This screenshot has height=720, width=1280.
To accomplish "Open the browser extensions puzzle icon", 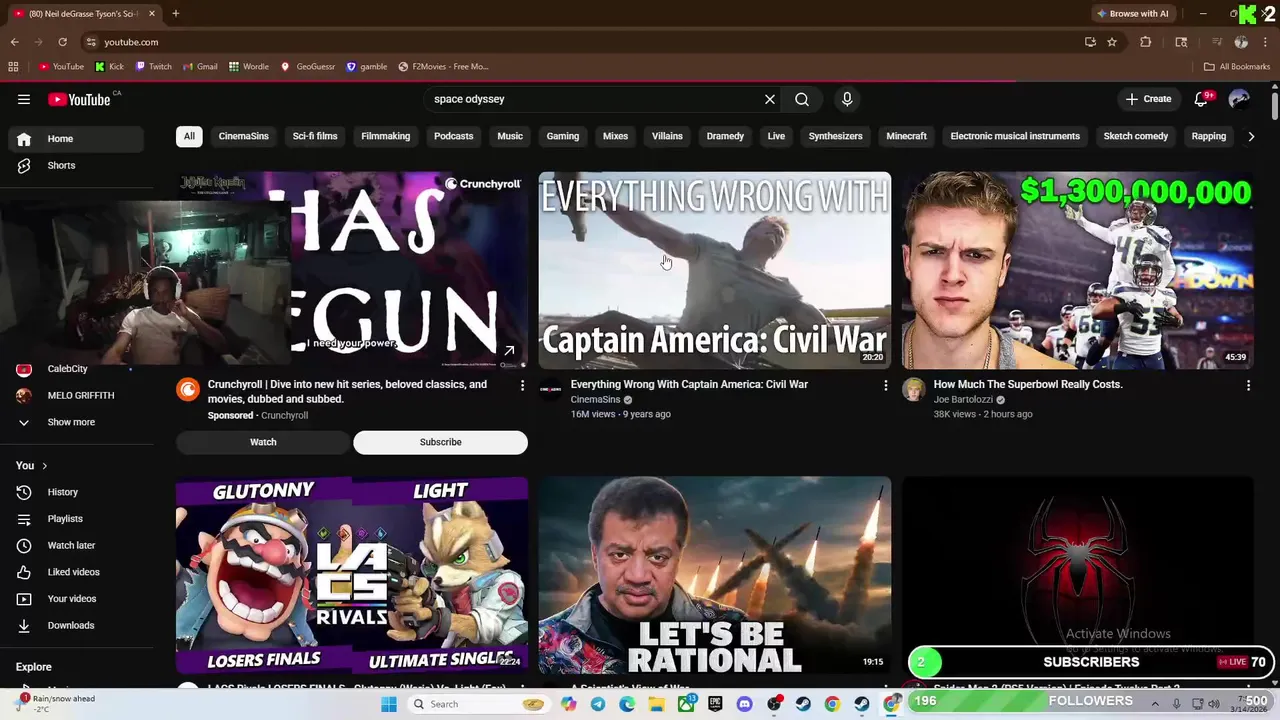I will [x=1146, y=42].
